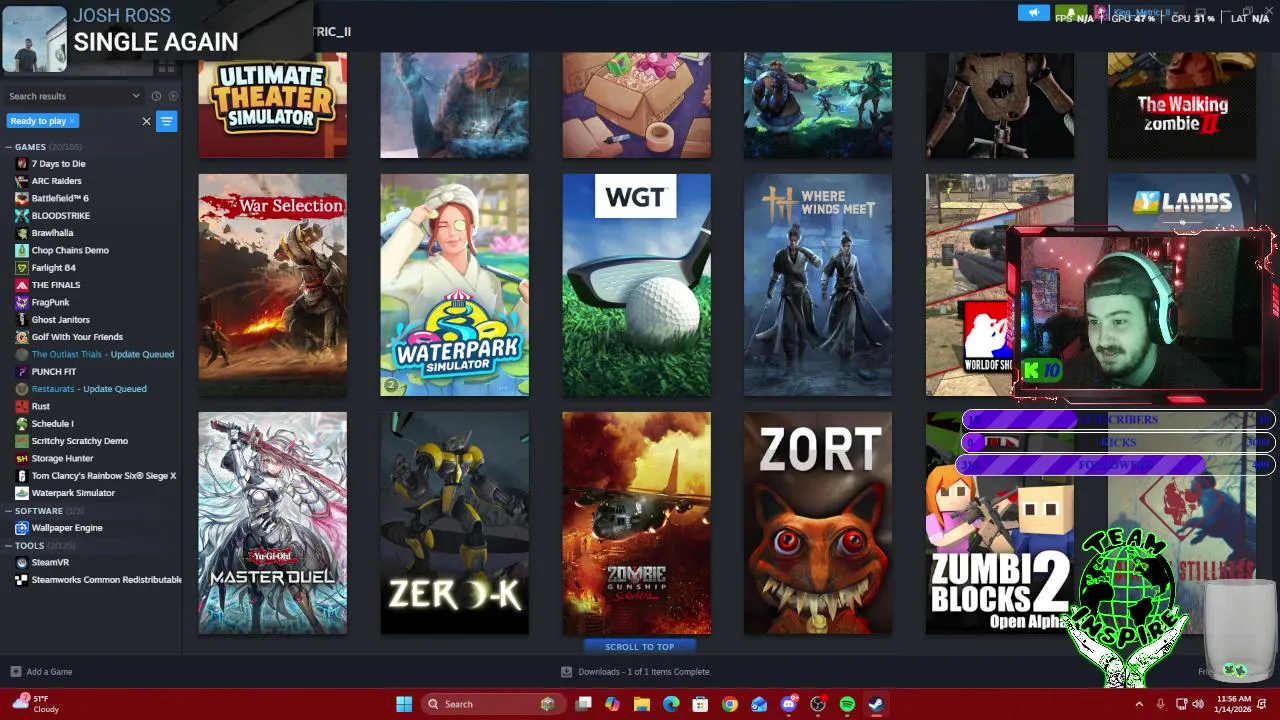Screen dimensions: 1280x720
Task: Click the Farlight 84 icon
Action: pyautogui.click(x=22, y=268)
